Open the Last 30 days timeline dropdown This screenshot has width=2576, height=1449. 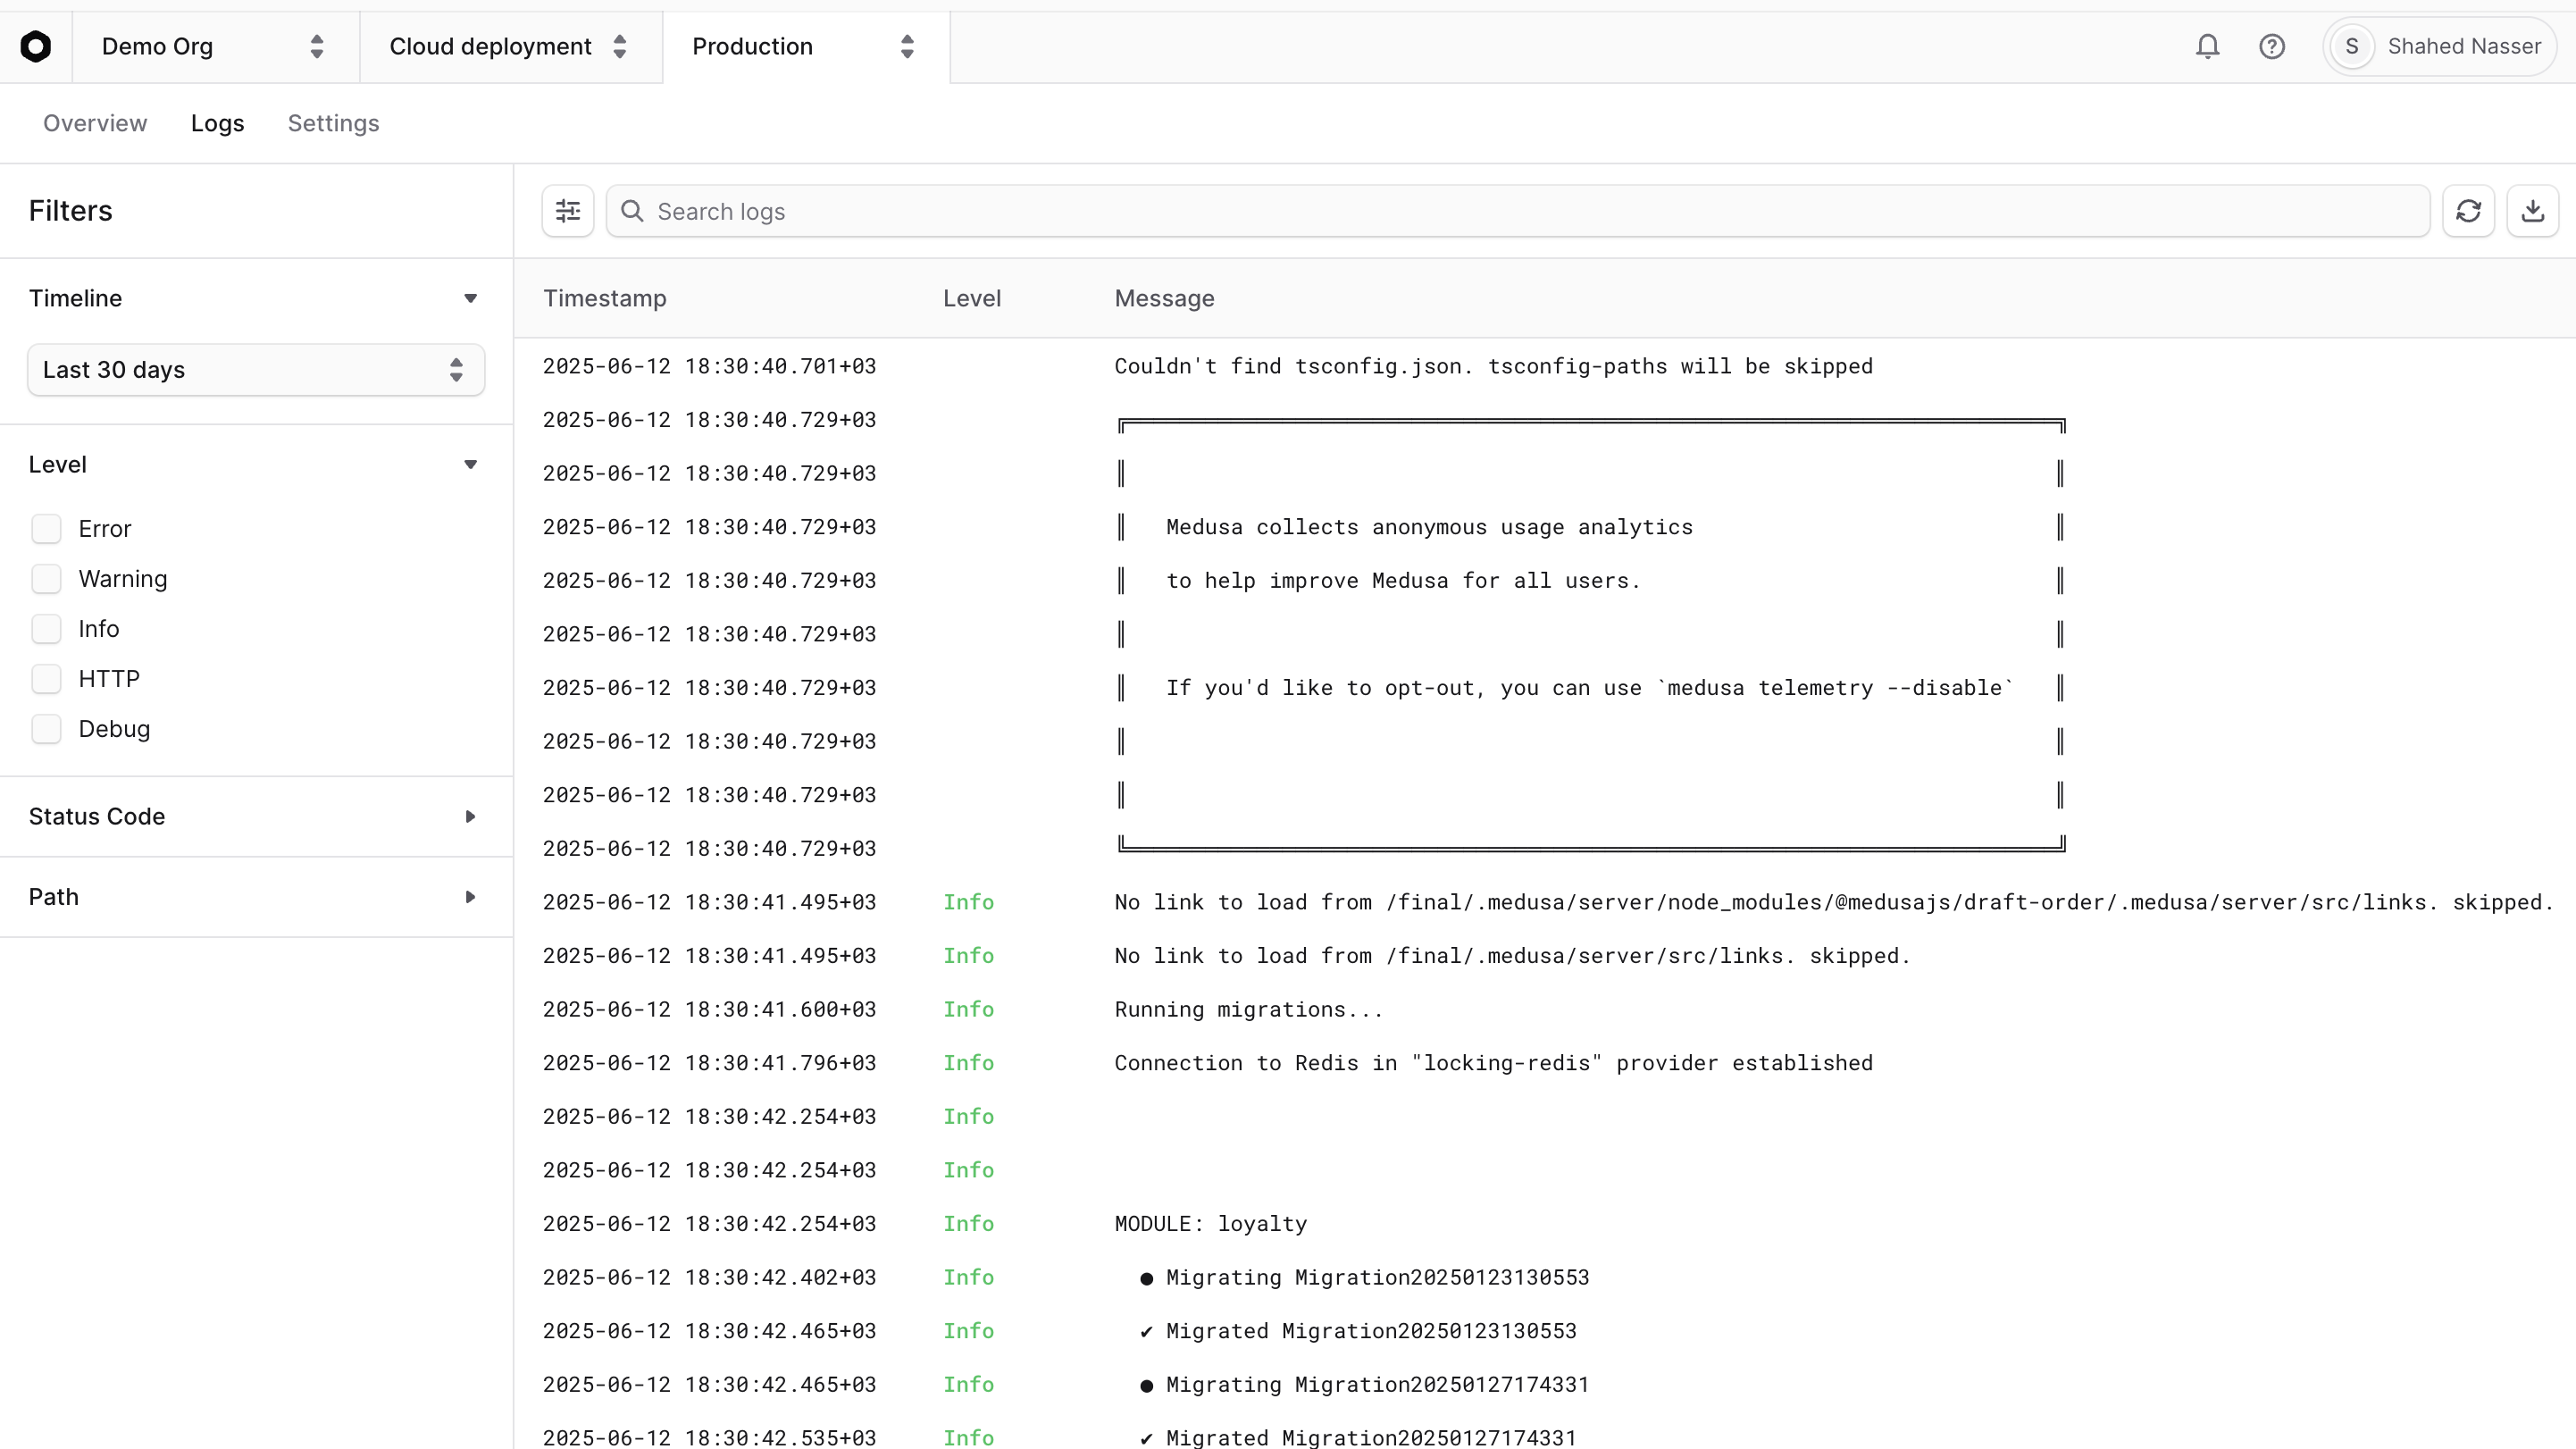pos(255,369)
